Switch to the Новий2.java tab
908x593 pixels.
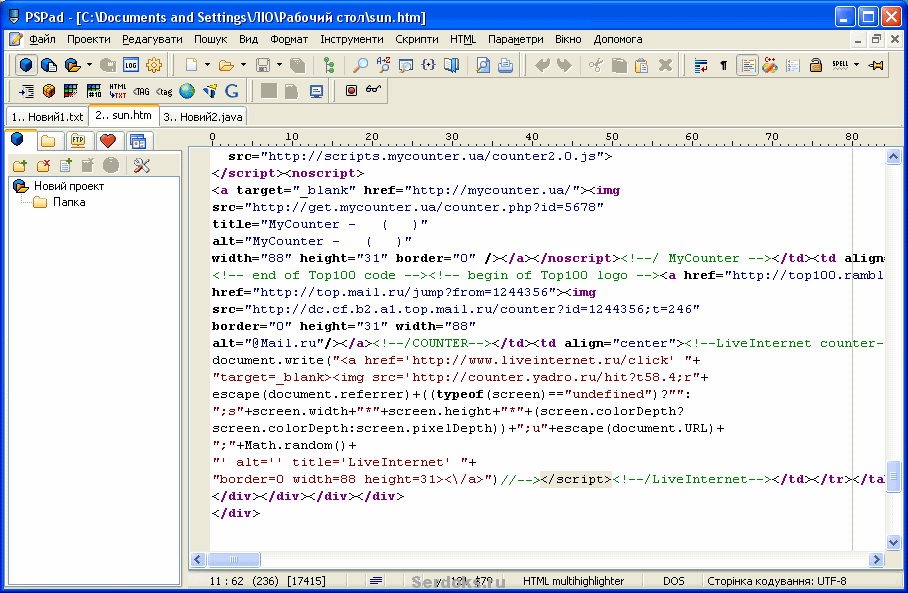203,117
